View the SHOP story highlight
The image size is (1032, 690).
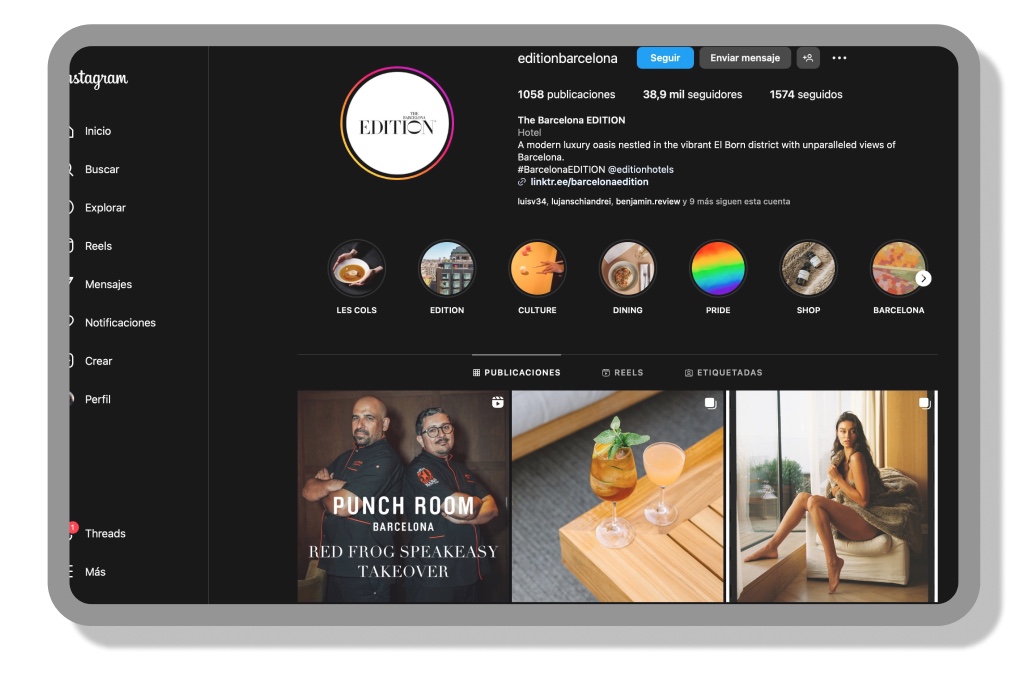point(808,268)
